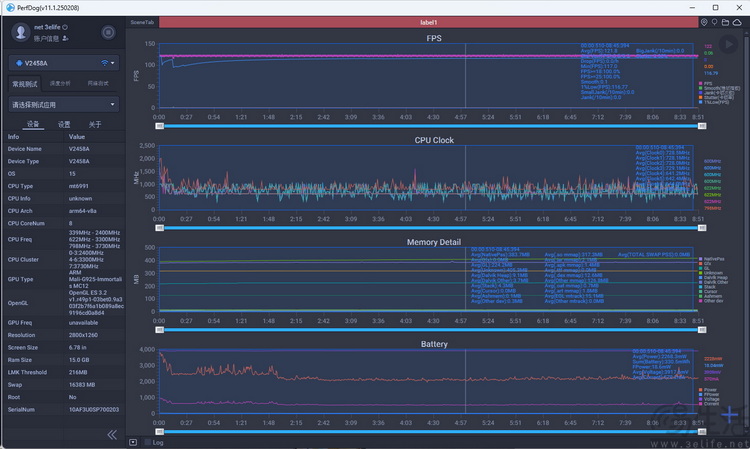Image resolution: width=750 pixels, height=449 pixels.
Task: Collapse the left panel with double-chevron icon
Action: click(x=112, y=434)
